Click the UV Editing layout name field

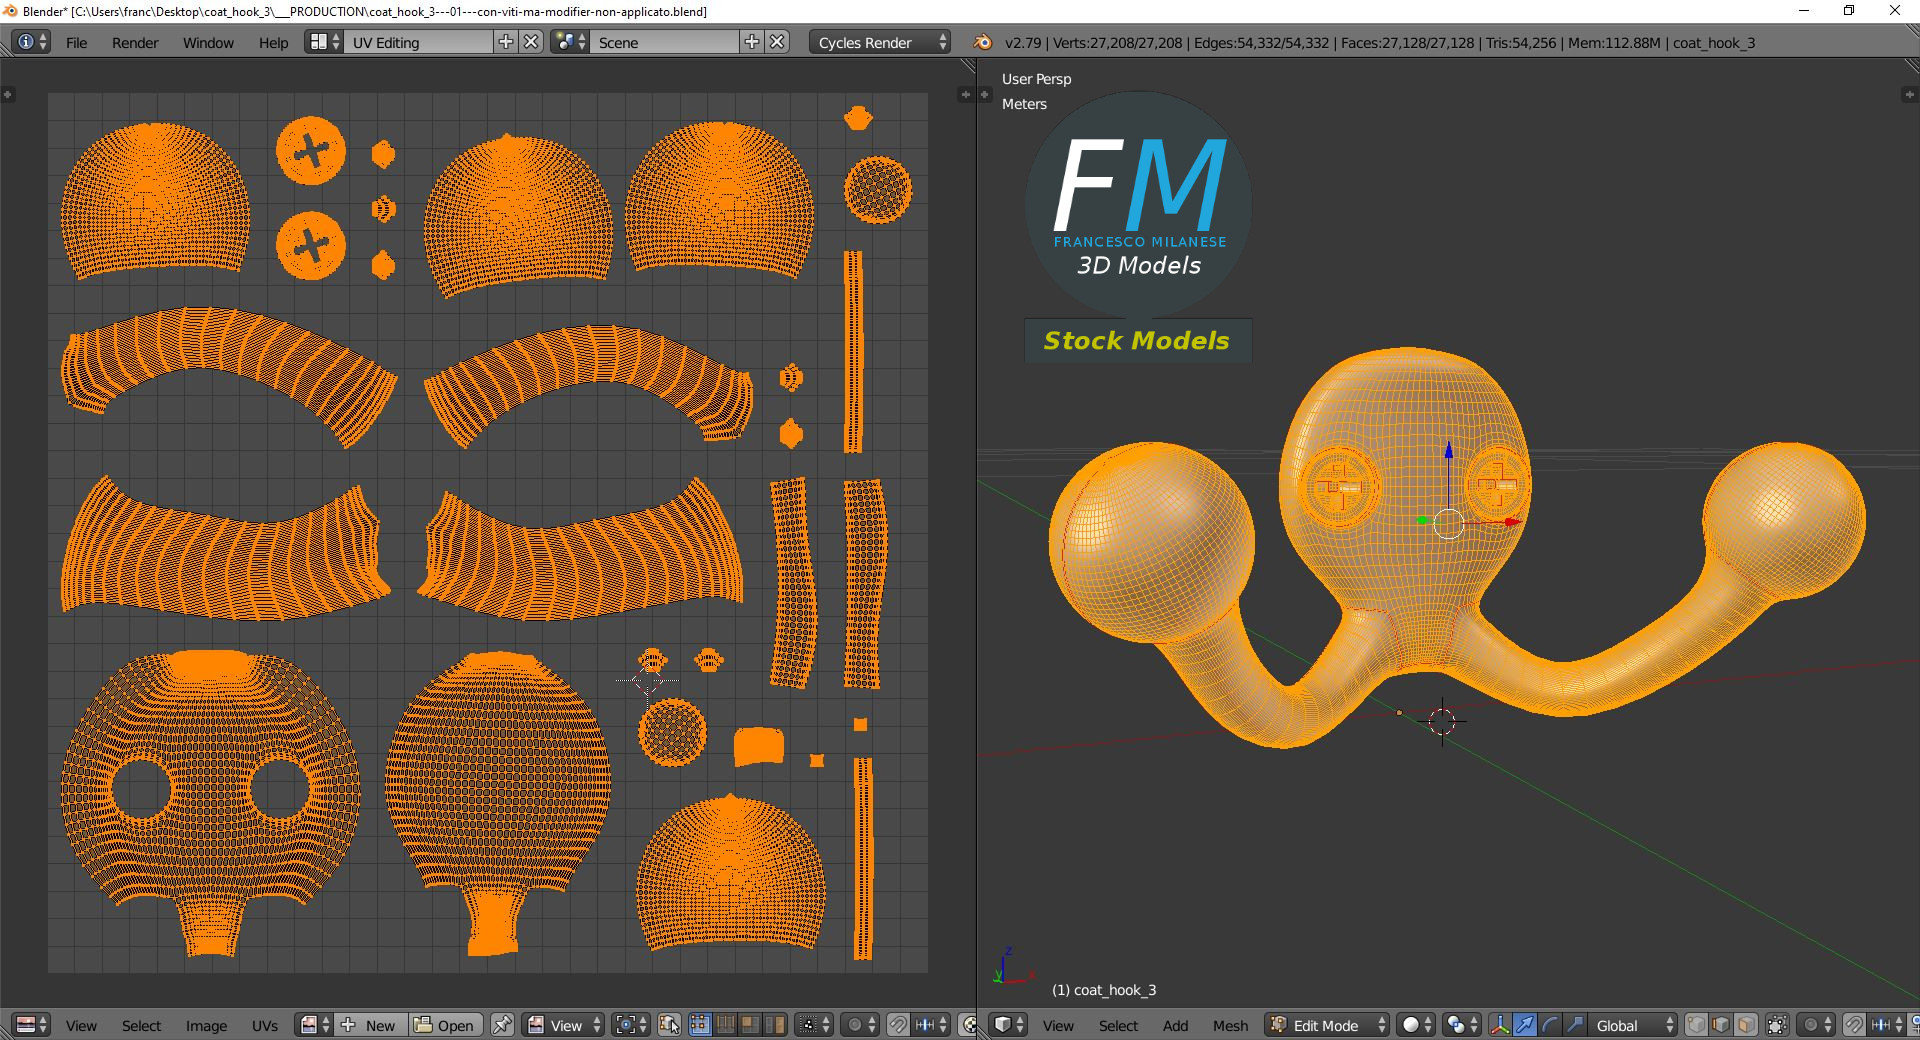pos(418,42)
